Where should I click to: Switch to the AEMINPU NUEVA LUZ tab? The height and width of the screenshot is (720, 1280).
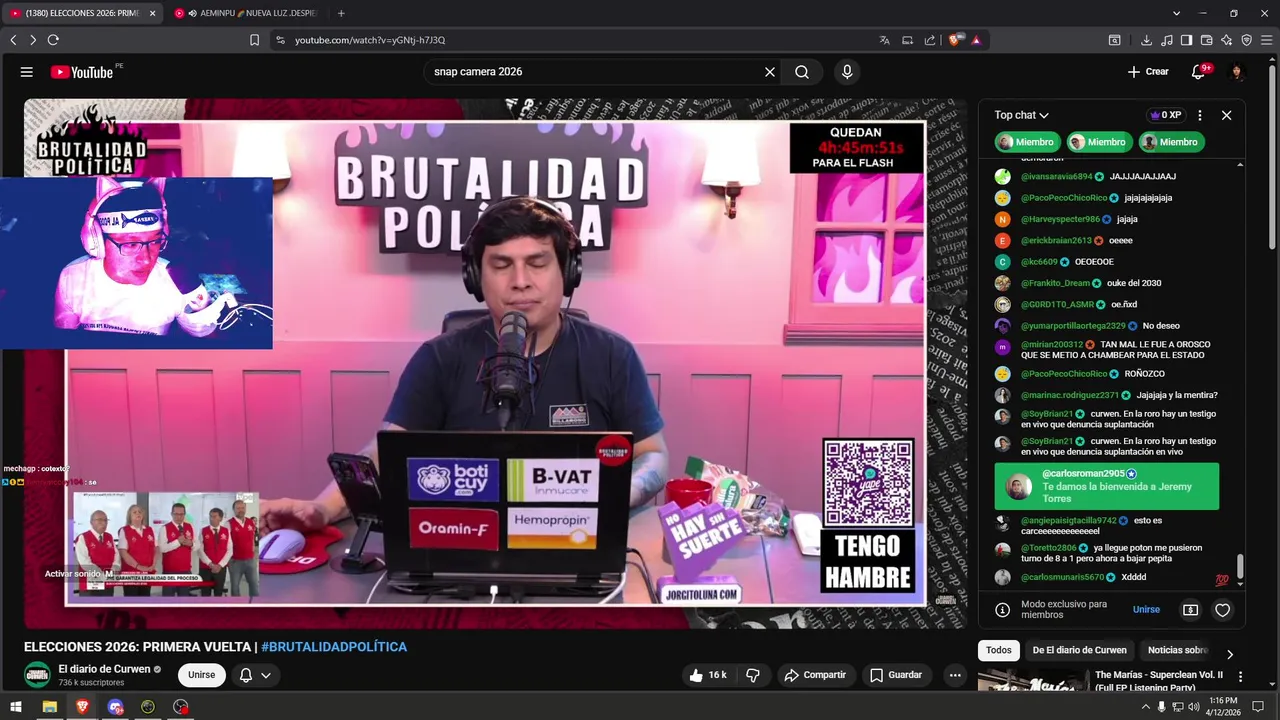tap(246, 13)
